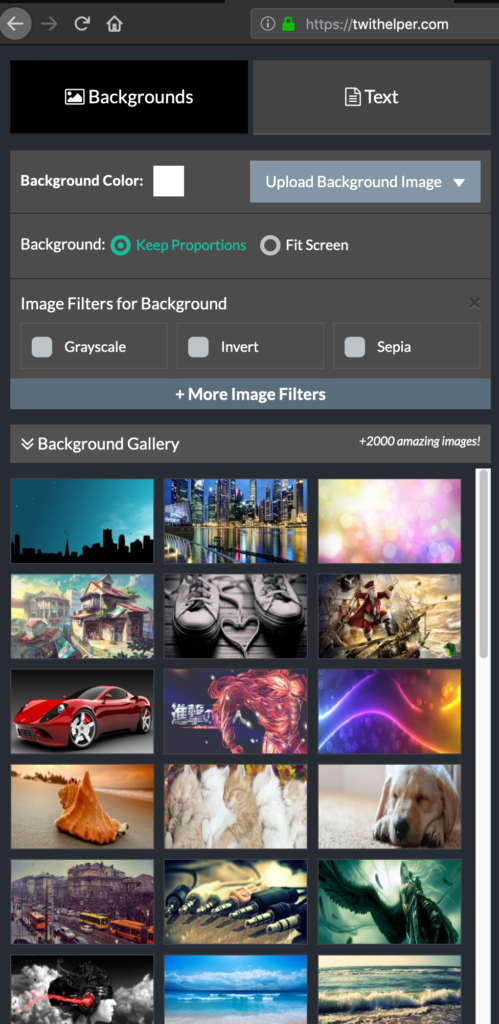
Task: Enable the Grayscale filter checkbox
Action: point(42,347)
